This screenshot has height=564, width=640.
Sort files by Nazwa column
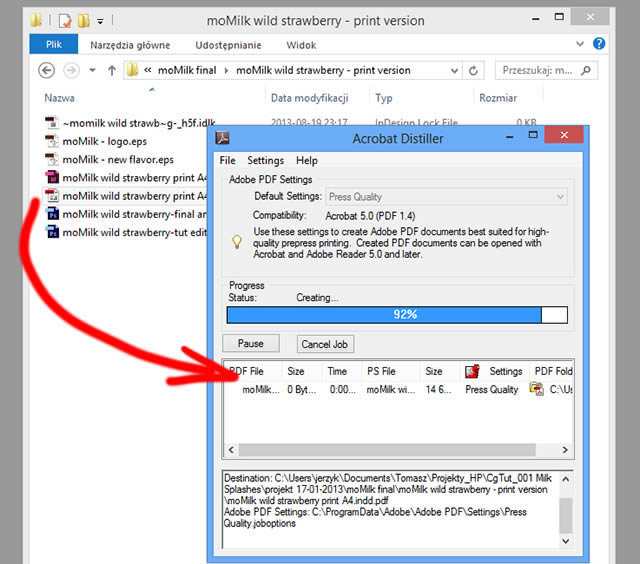pos(60,98)
